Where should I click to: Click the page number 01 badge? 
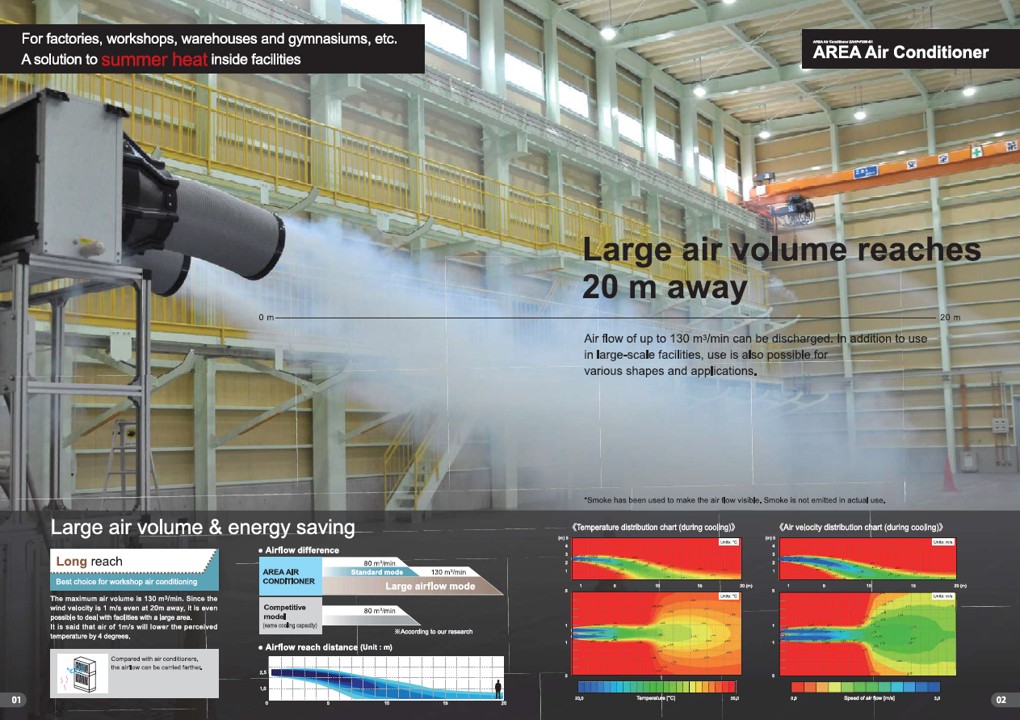tap(16, 698)
